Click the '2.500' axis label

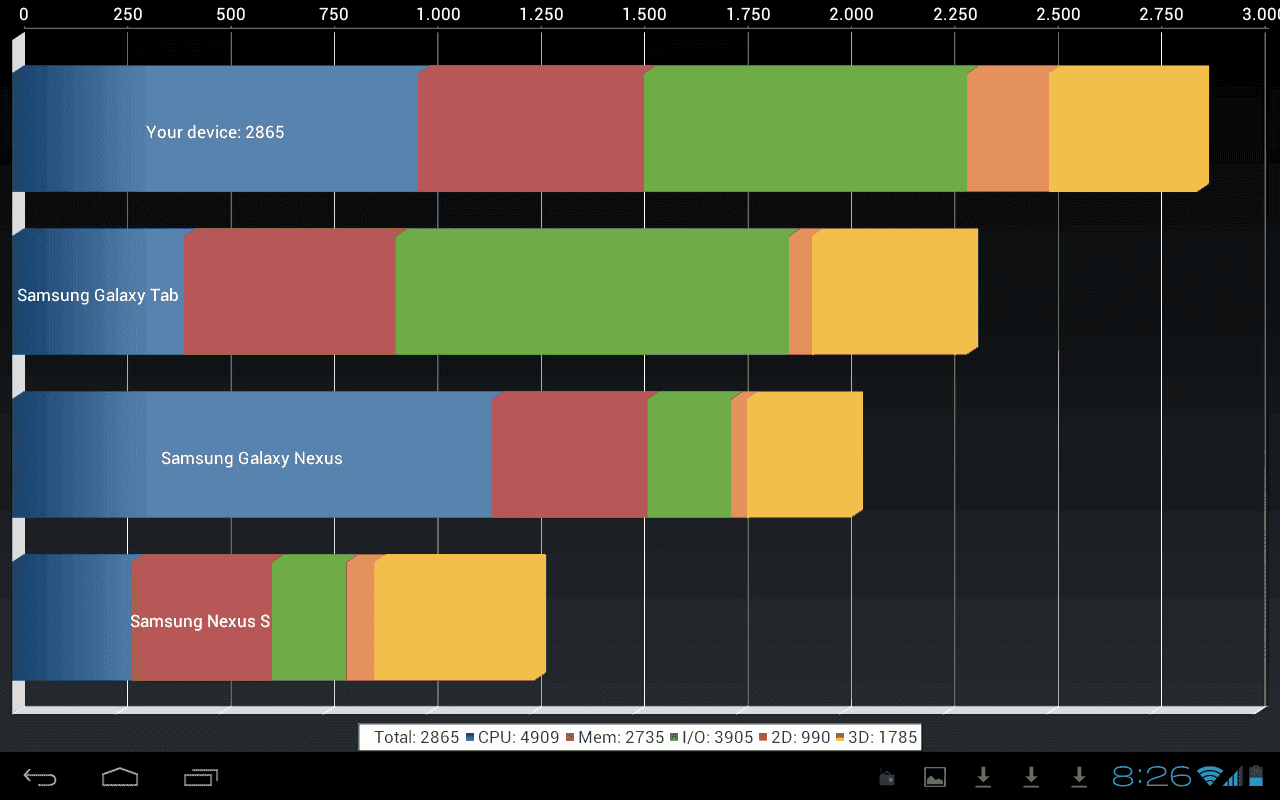click(1059, 14)
